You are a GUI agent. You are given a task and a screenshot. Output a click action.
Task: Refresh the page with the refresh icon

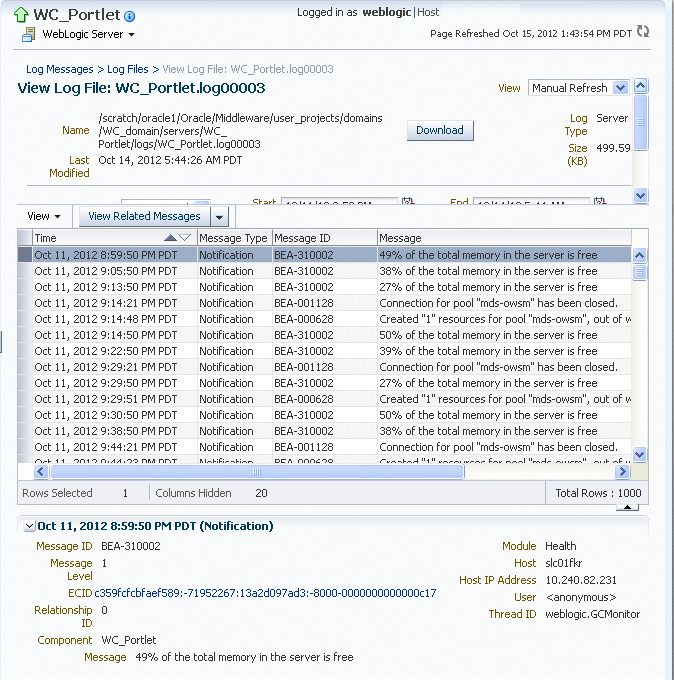pyautogui.click(x=643, y=31)
